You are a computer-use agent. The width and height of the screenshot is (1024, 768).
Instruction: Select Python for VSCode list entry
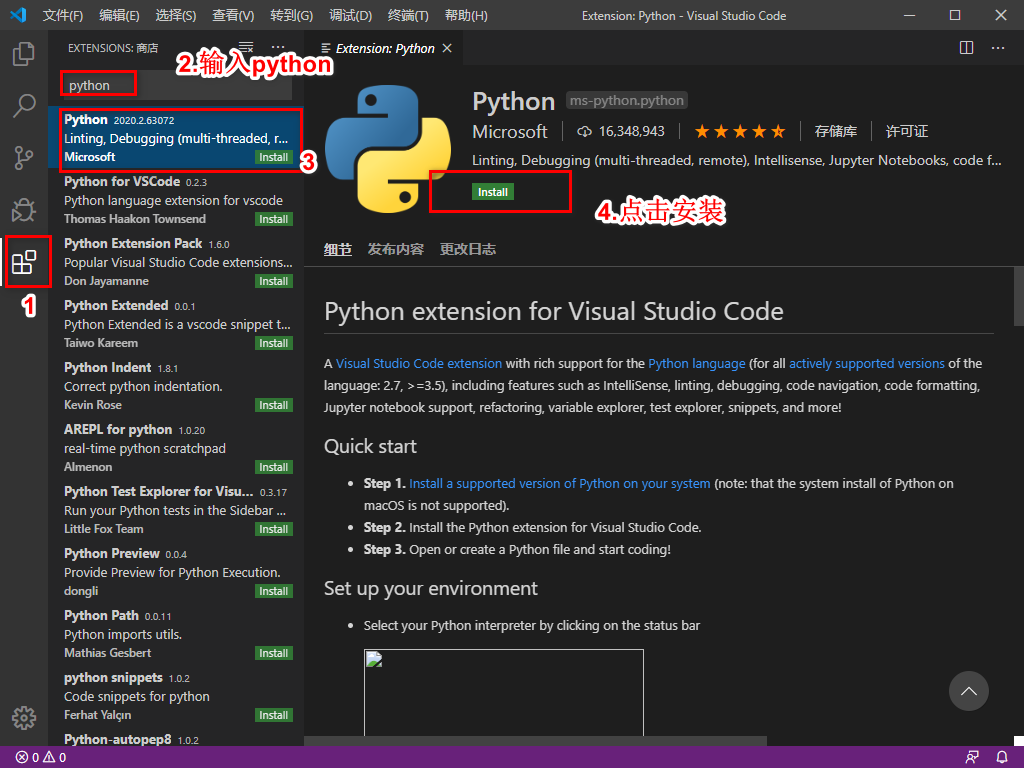(x=176, y=200)
